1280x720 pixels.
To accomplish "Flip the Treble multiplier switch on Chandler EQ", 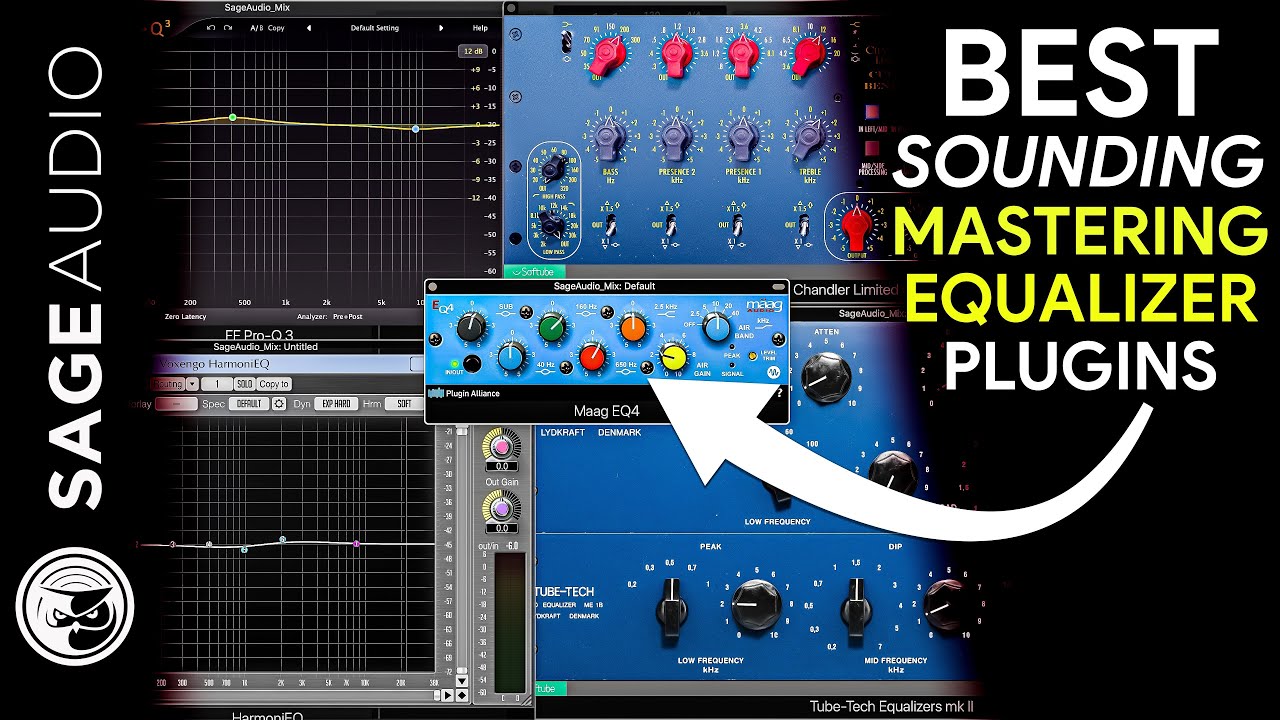I will [804, 225].
